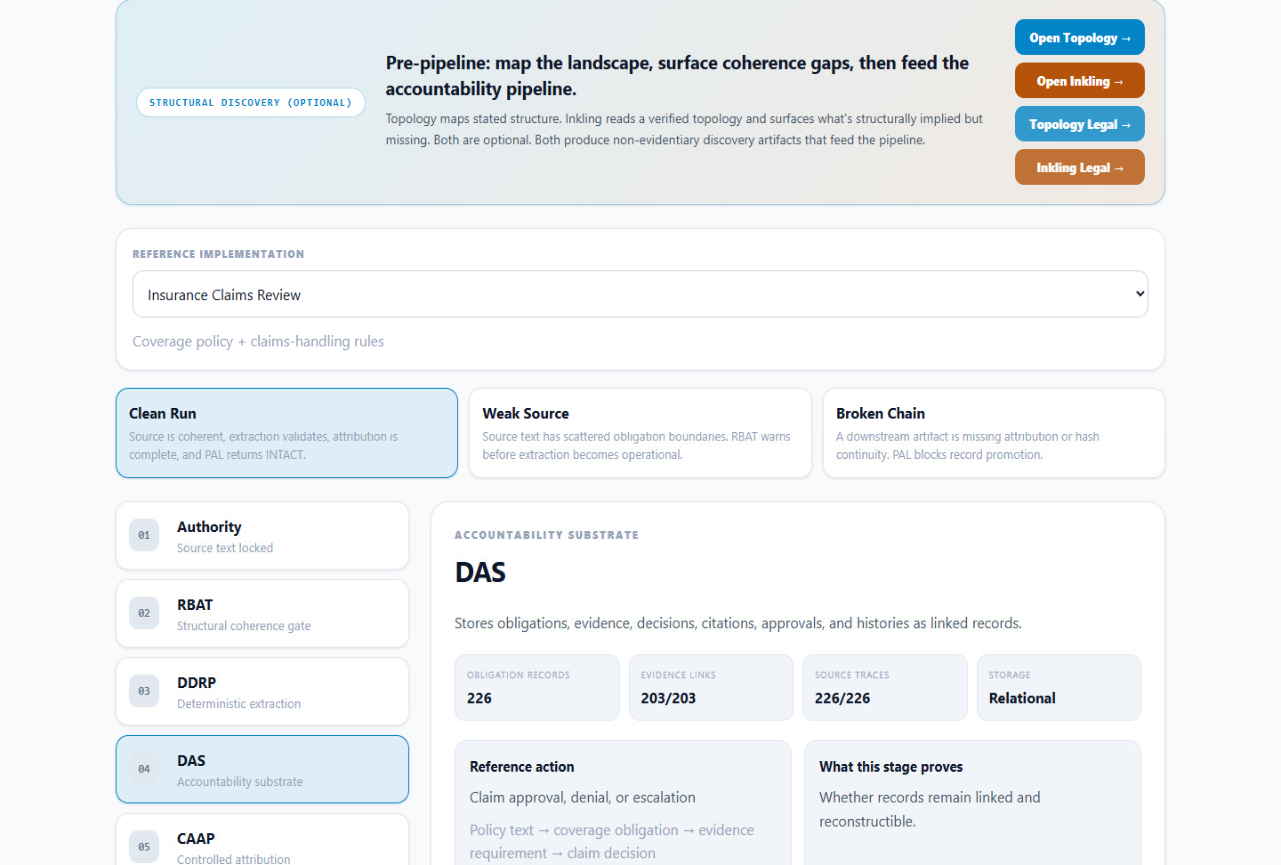The width and height of the screenshot is (1281, 865).
Task: Click the Source Traces 226/226 stat
Action: point(885,687)
